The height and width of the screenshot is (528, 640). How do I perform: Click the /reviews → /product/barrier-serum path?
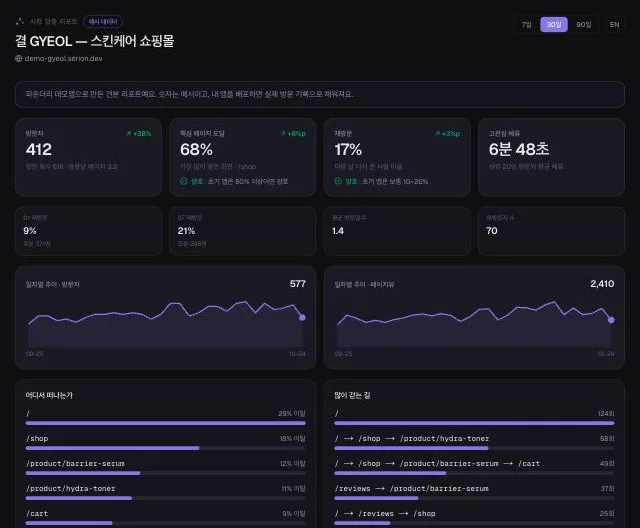point(411,488)
